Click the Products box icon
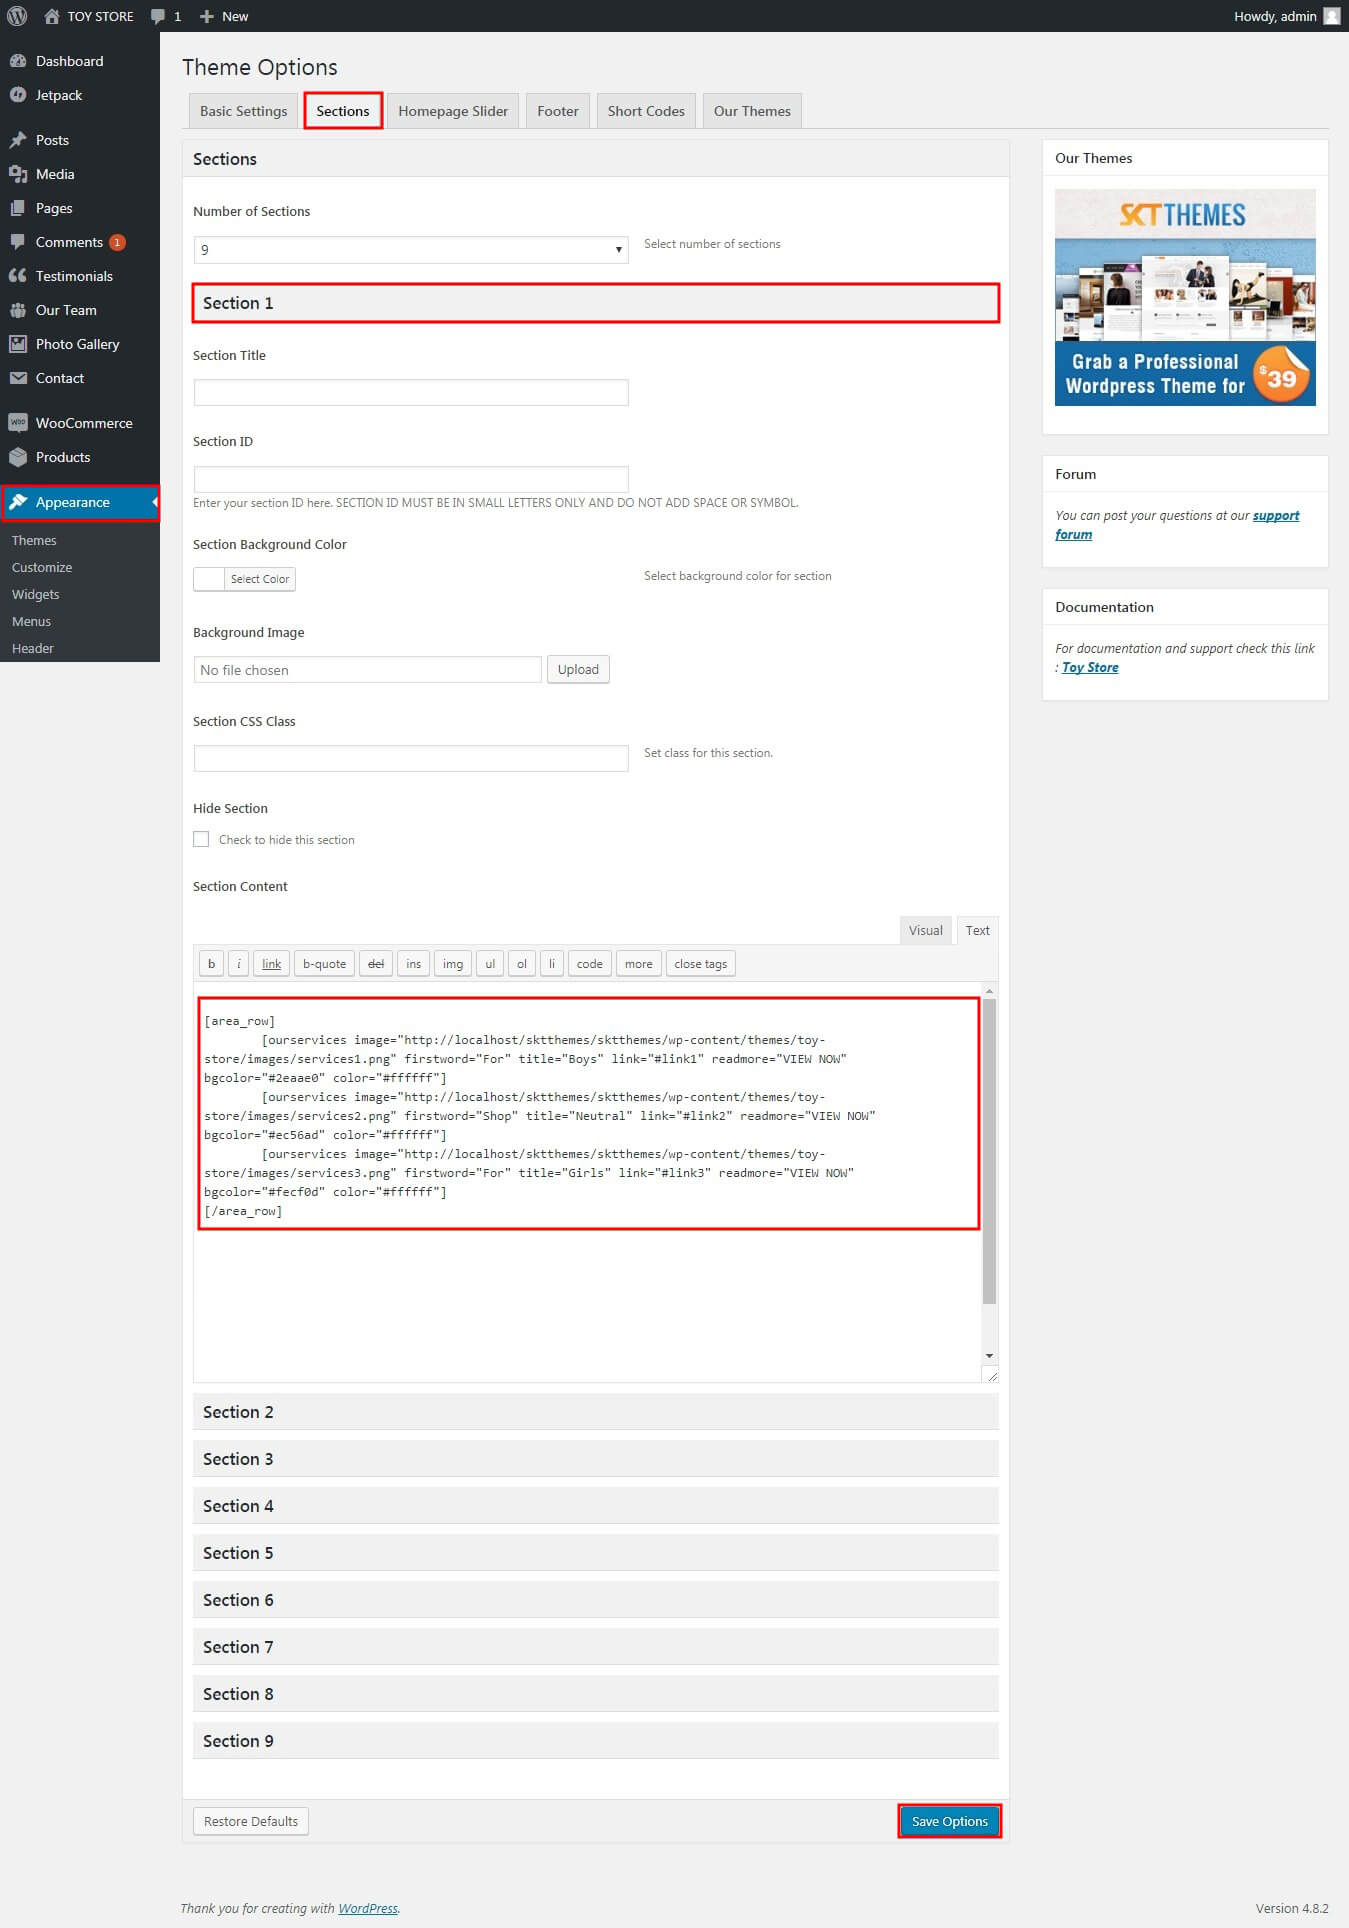Screen dimensions: 1349x1928 [x=18, y=457]
